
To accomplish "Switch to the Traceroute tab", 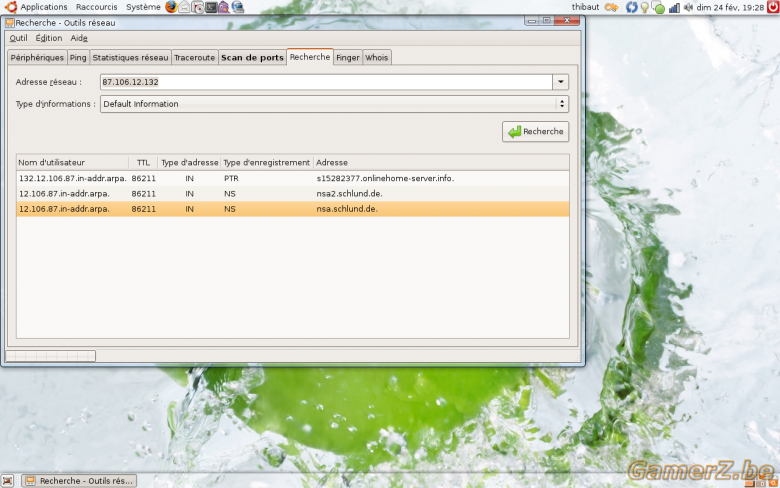I will pyautogui.click(x=195, y=58).
